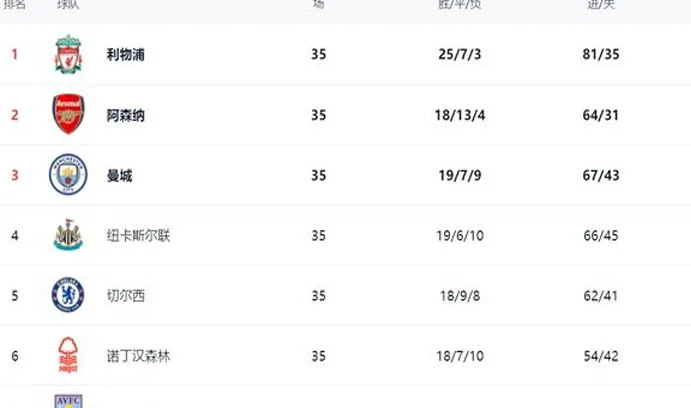Open team page for 利物浦
This screenshot has height=408, width=691.
(x=126, y=55)
